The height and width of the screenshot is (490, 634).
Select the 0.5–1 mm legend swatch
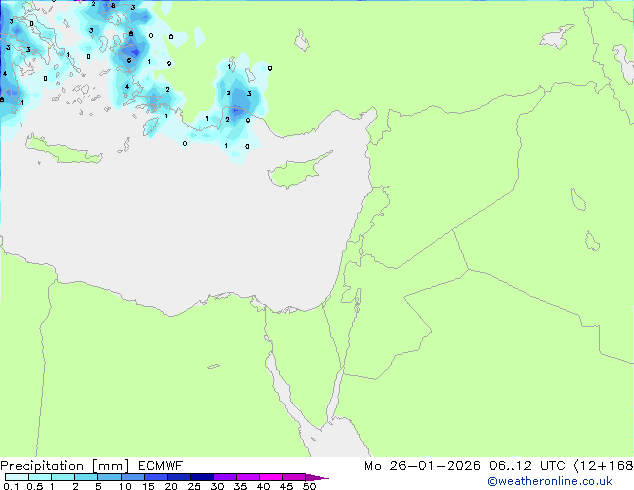pos(40,477)
